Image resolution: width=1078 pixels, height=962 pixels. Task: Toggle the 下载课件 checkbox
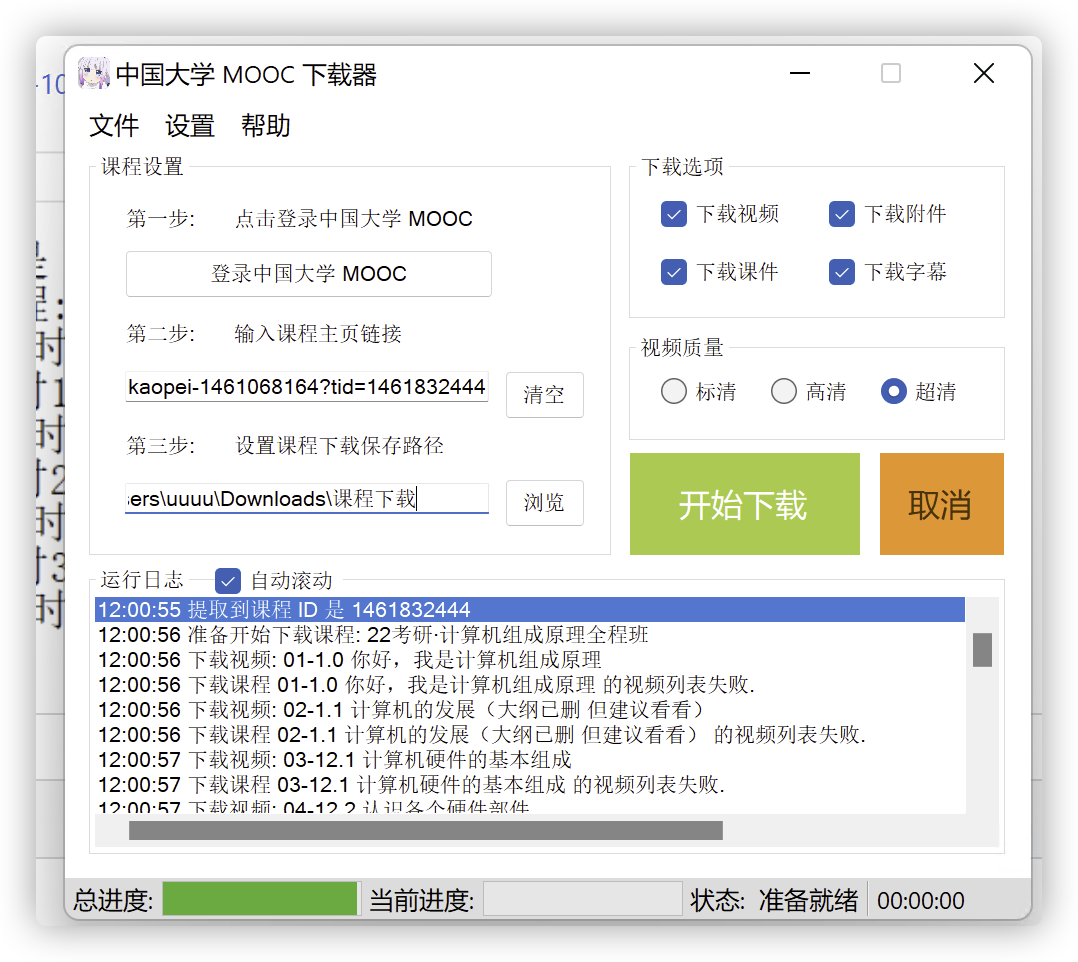674,272
